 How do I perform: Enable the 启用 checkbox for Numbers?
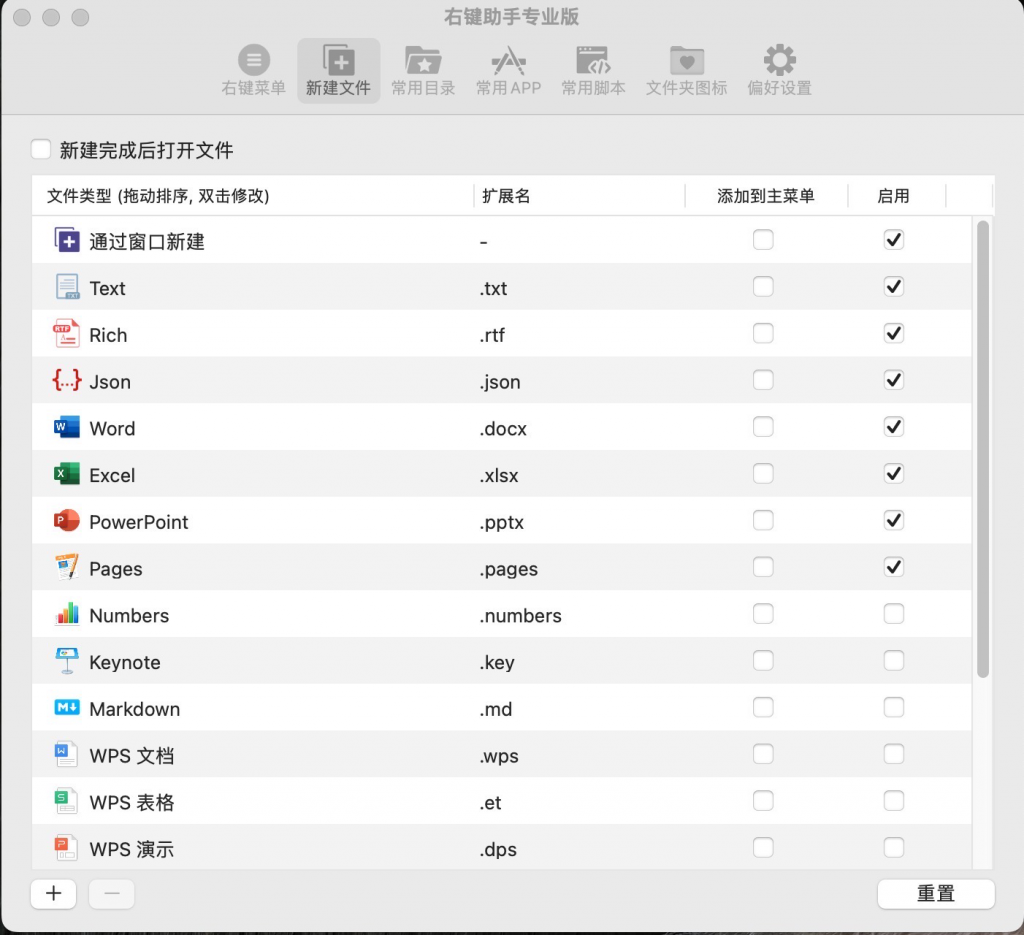pos(893,613)
